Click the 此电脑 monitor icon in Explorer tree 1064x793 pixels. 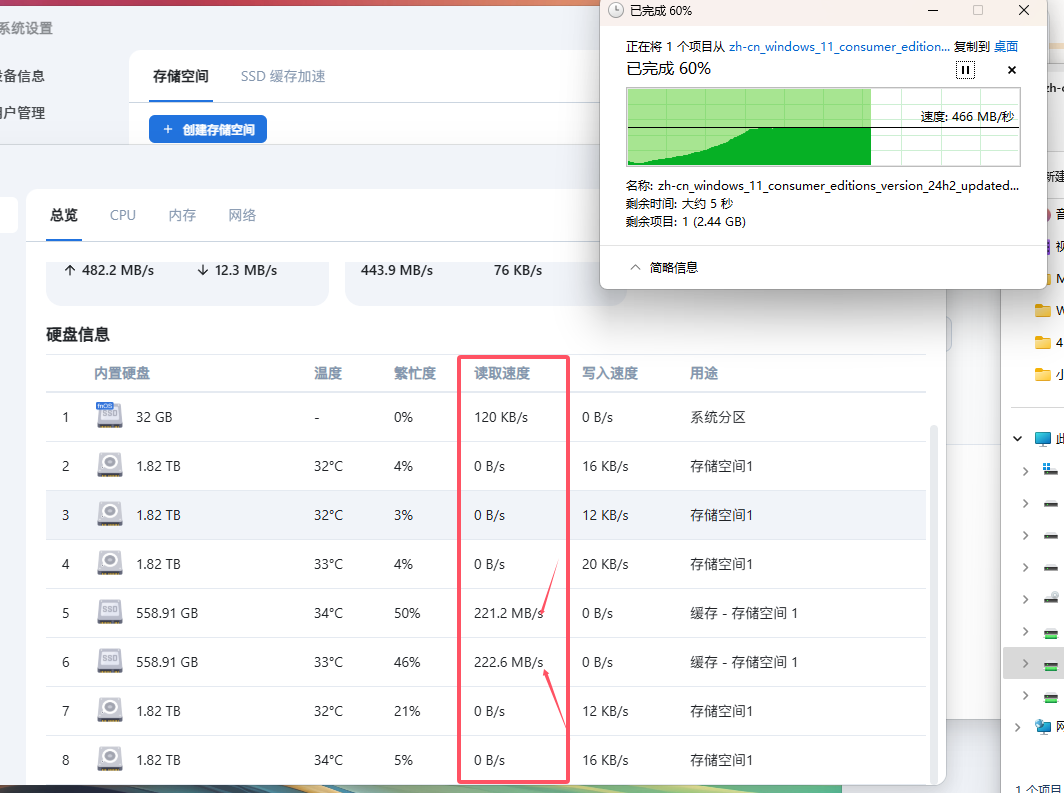1043,438
